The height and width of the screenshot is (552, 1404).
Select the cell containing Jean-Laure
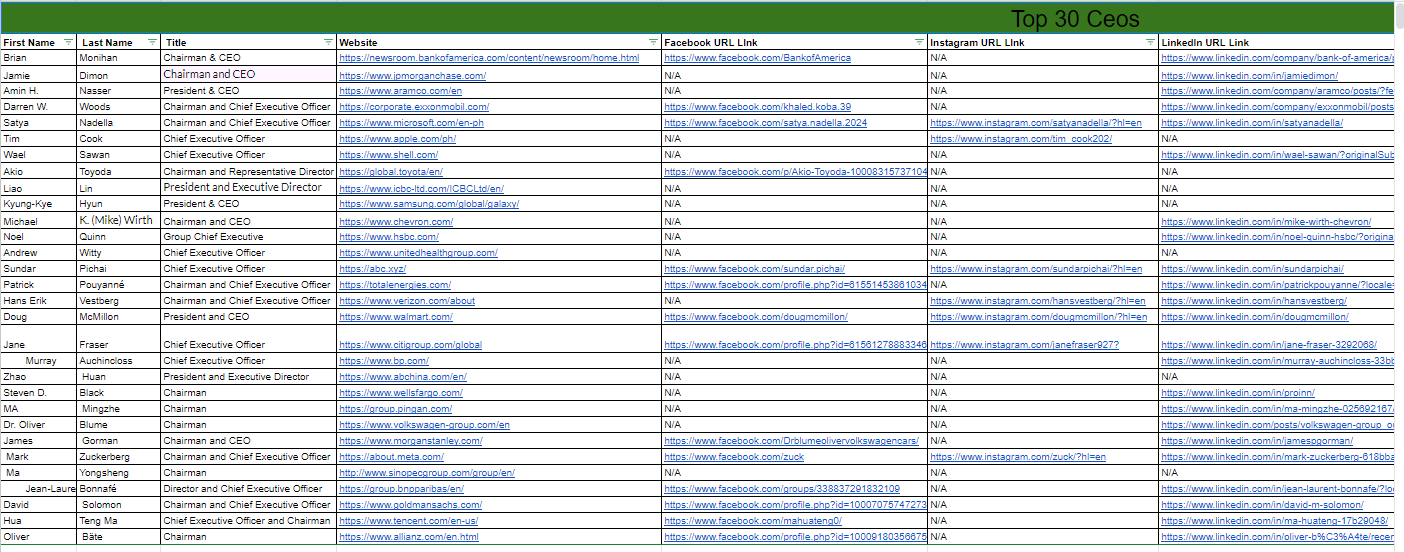click(x=38, y=489)
